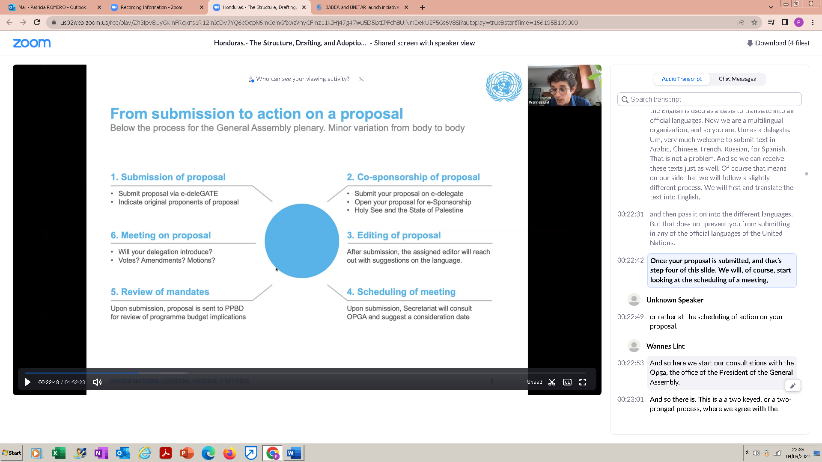Download the recording files
Image resolution: width=822 pixels, height=462 pixels.
point(778,43)
